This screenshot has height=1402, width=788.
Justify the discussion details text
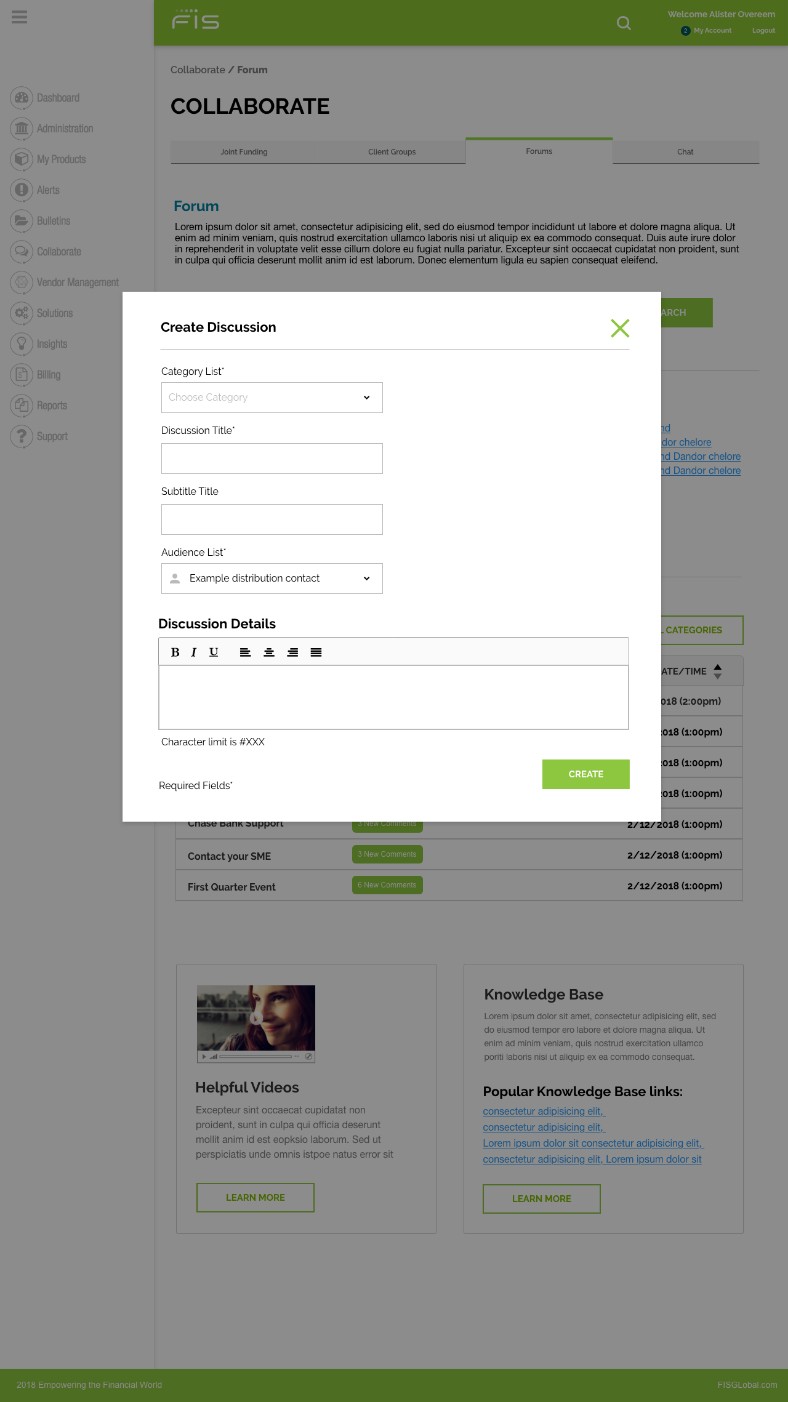point(316,652)
